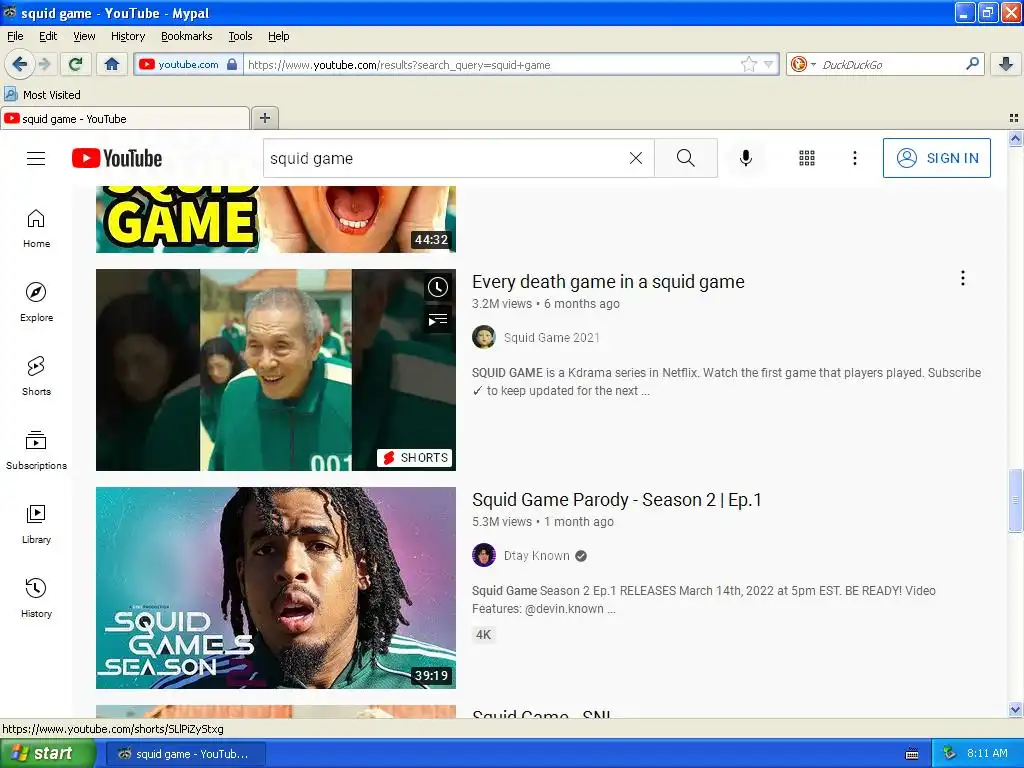Open Dtay Known channel name

click(536, 556)
